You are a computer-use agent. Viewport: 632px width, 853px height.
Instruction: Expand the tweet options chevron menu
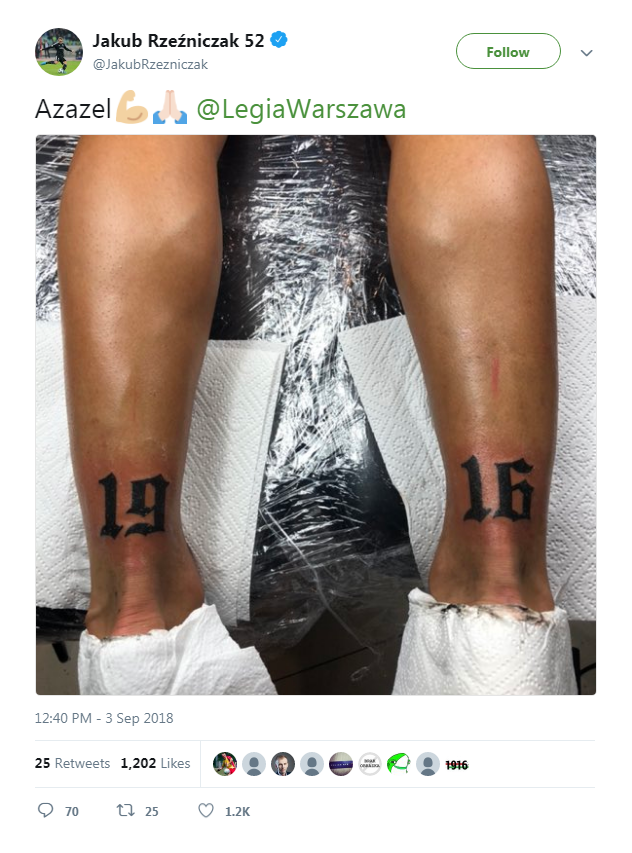[x=586, y=53]
